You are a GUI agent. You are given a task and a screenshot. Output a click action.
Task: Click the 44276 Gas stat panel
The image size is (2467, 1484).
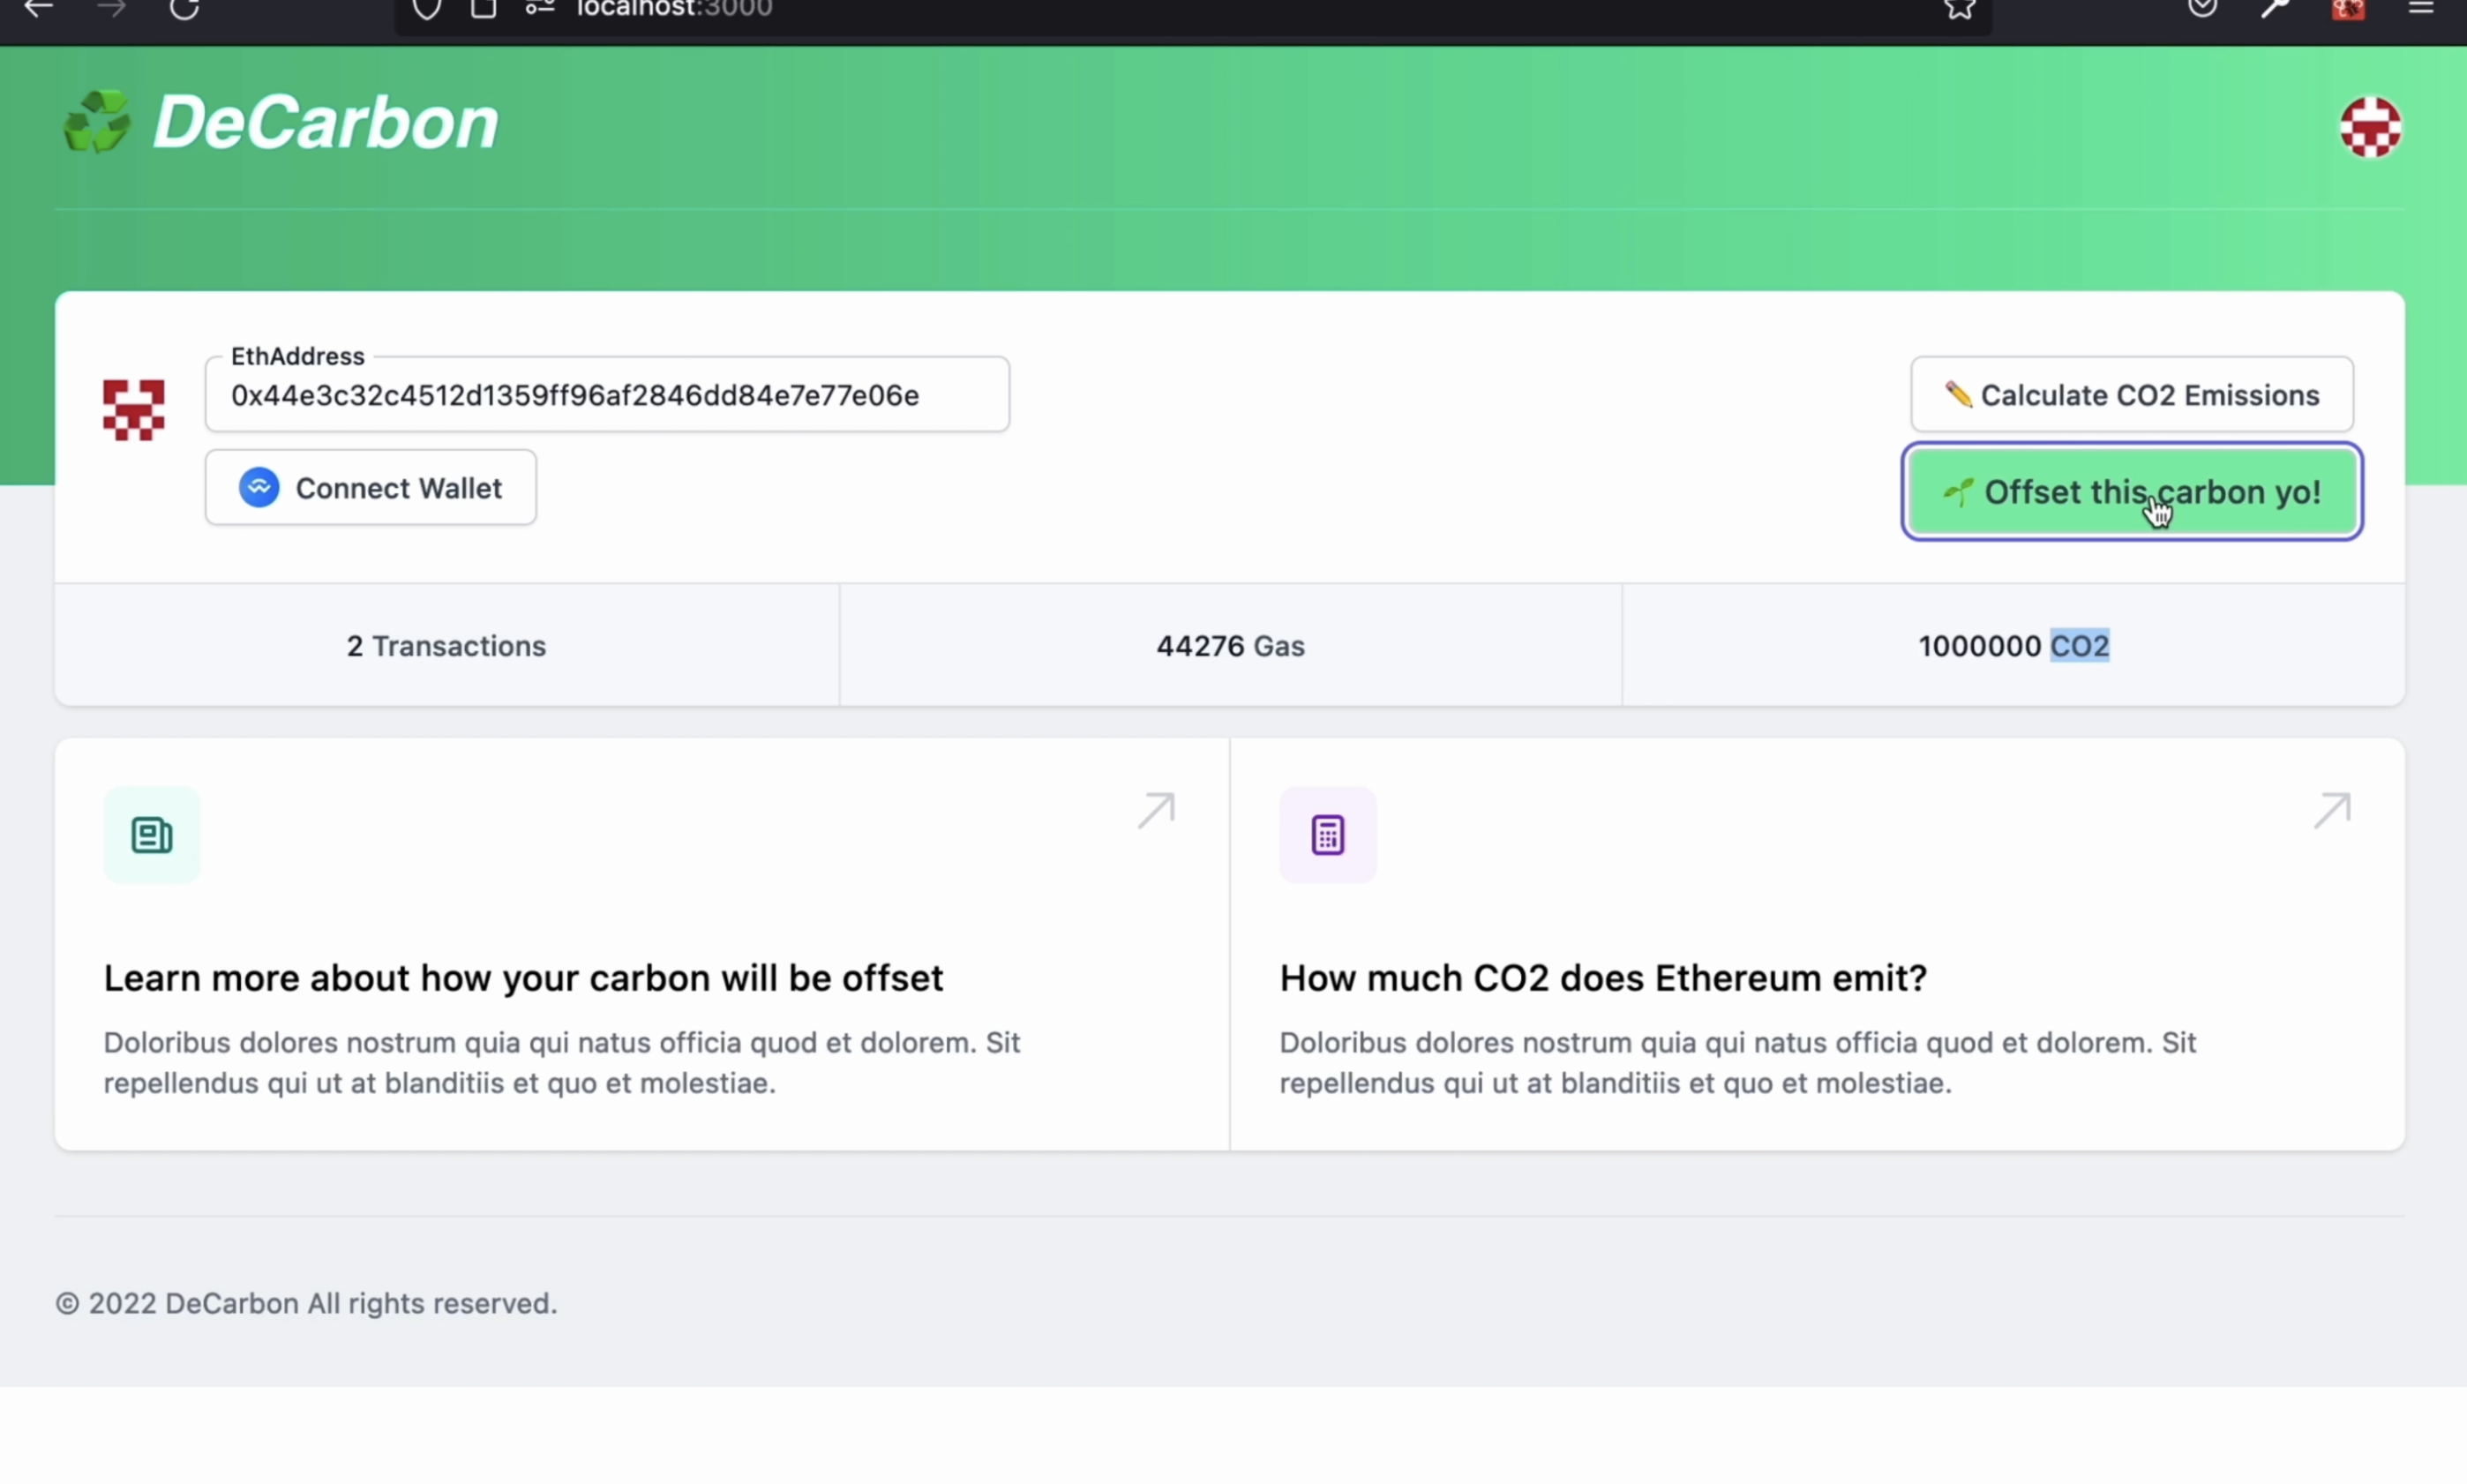click(1230, 645)
